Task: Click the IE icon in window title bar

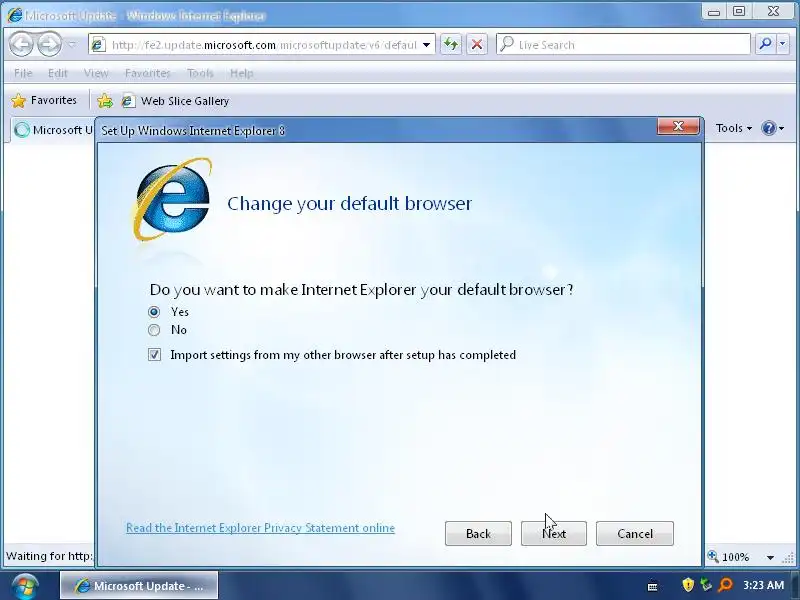Action: pyautogui.click(x=15, y=15)
